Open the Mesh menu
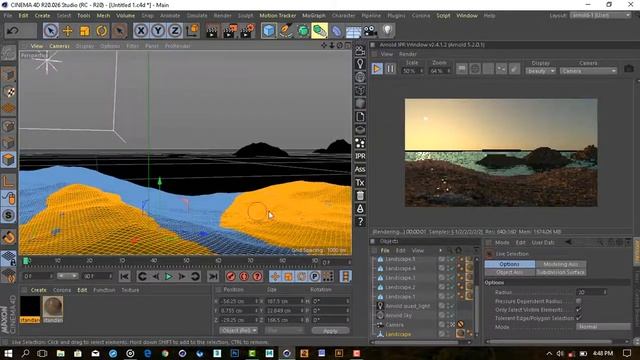The image size is (640, 360). pyautogui.click(x=103, y=16)
